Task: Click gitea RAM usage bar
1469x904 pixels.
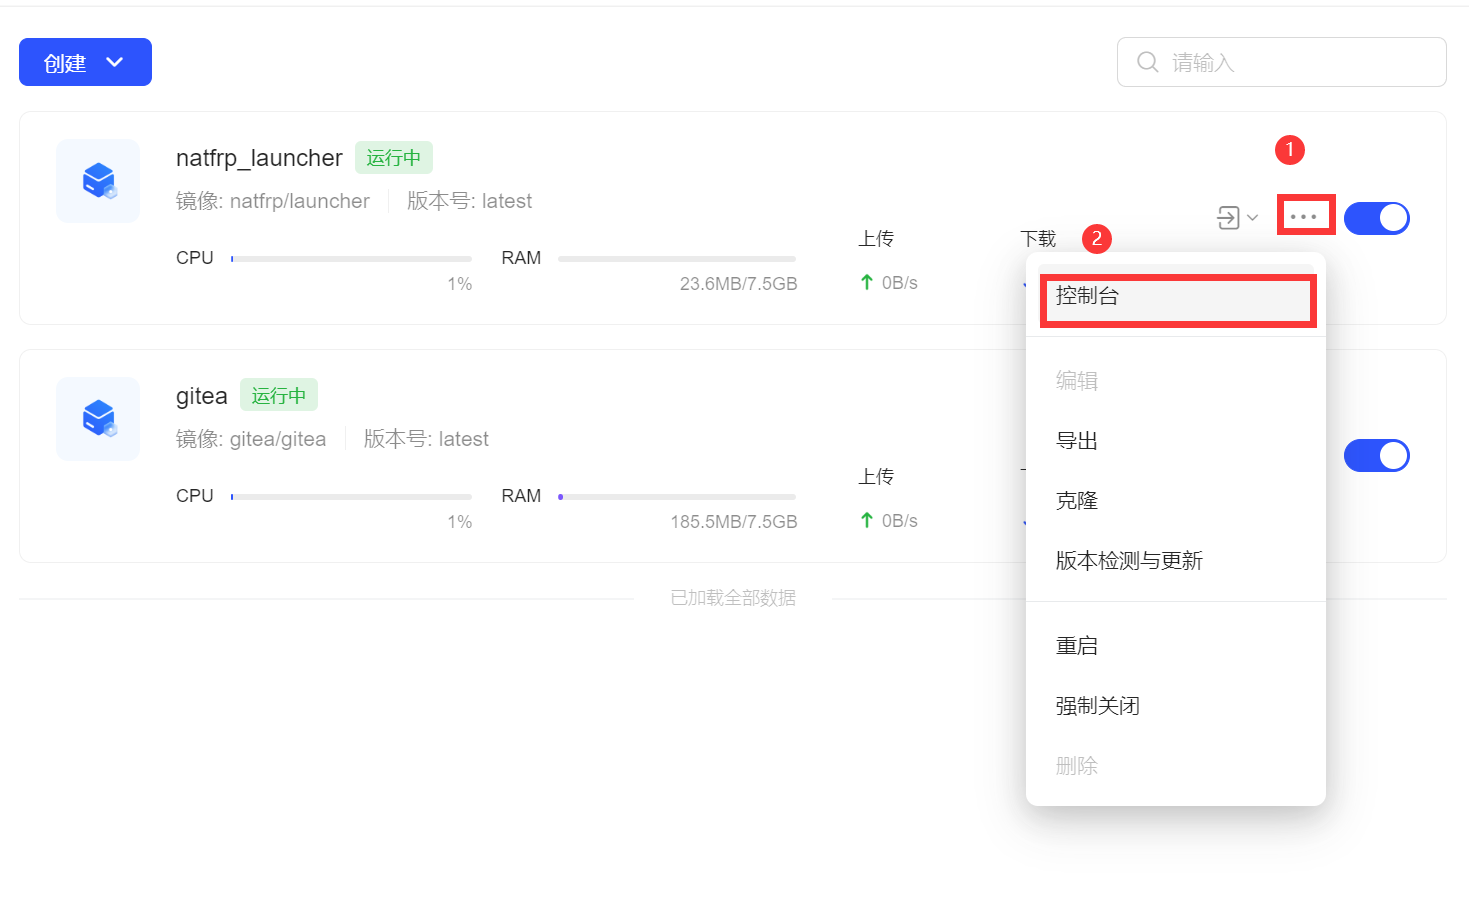Action: point(677,497)
